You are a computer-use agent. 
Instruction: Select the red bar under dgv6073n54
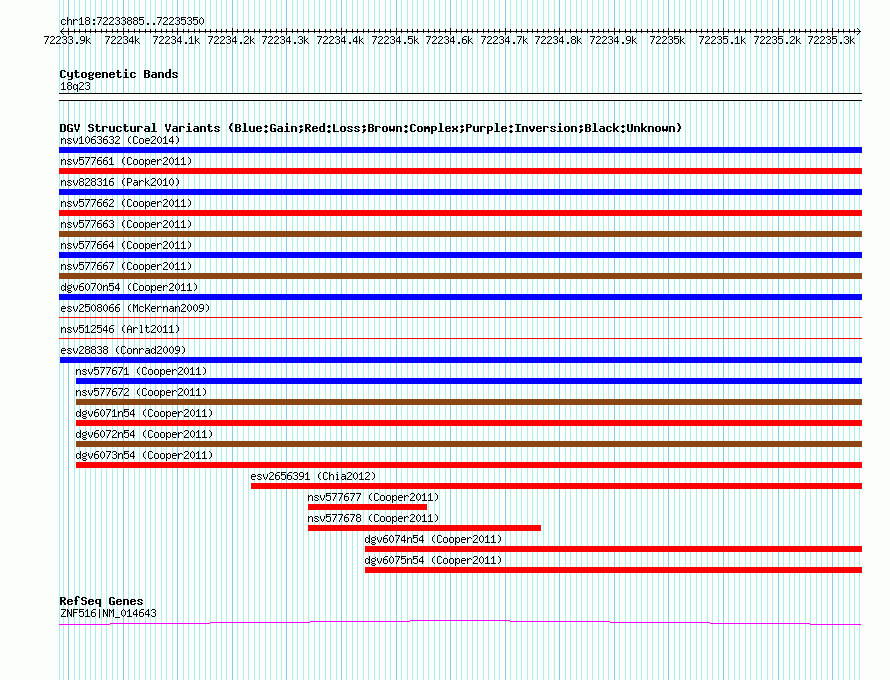pos(469,465)
